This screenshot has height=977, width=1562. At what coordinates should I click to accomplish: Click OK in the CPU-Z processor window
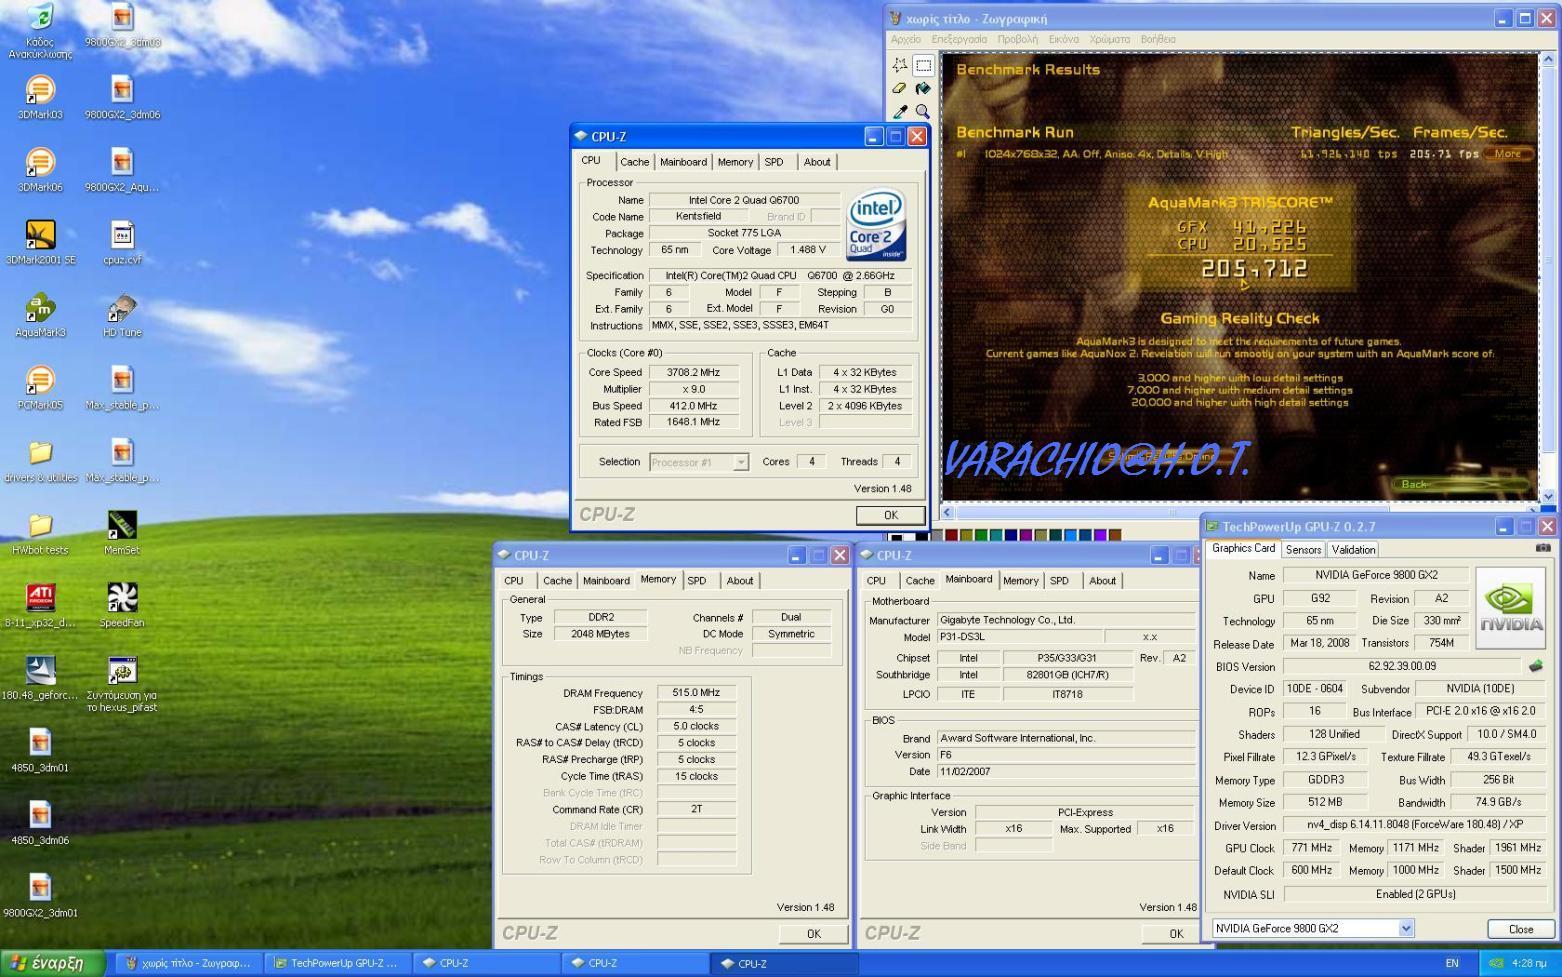(x=890, y=515)
